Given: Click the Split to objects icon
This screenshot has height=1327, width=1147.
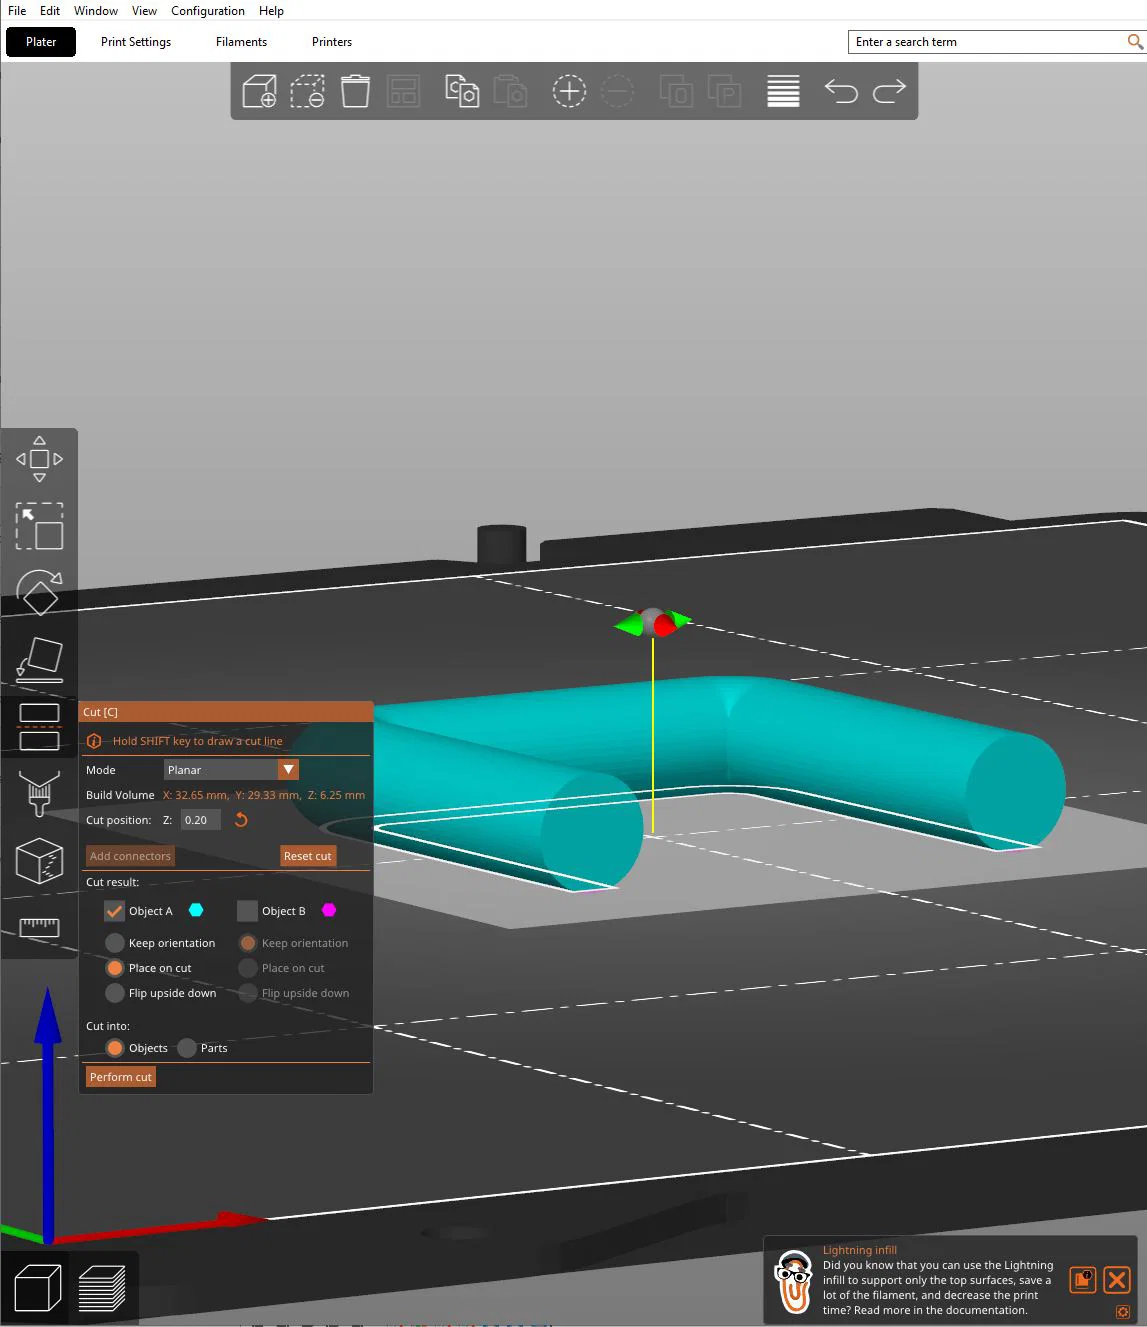Looking at the screenshot, I should [676, 91].
